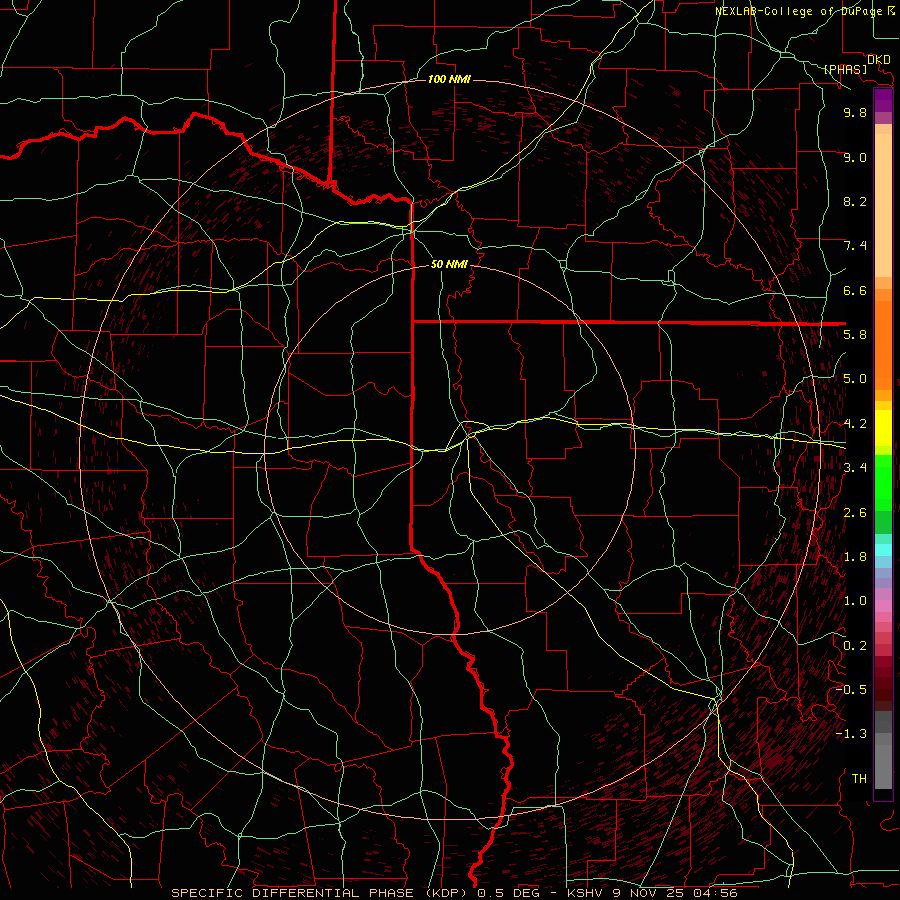This screenshot has height=900, width=900.
Task: Click the TH threshold label
Action: tap(859, 779)
